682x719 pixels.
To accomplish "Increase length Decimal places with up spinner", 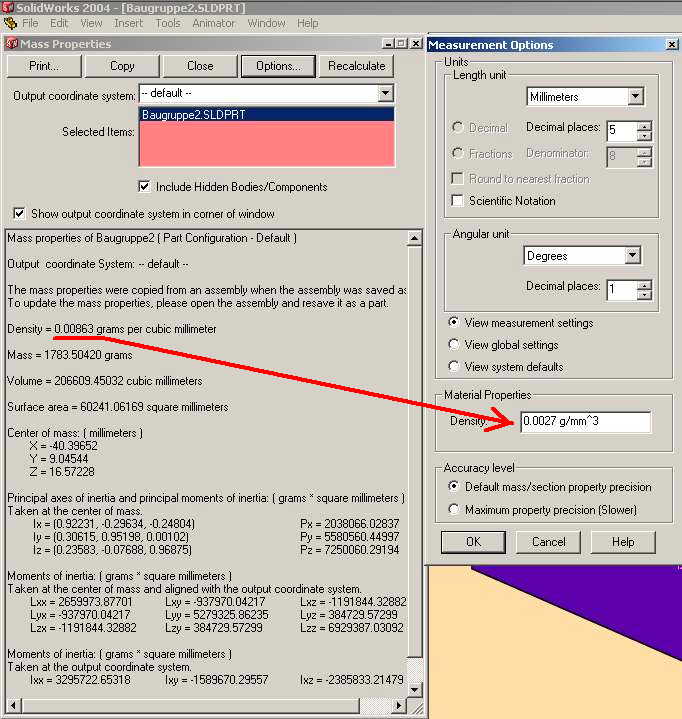I will point(644,127).
